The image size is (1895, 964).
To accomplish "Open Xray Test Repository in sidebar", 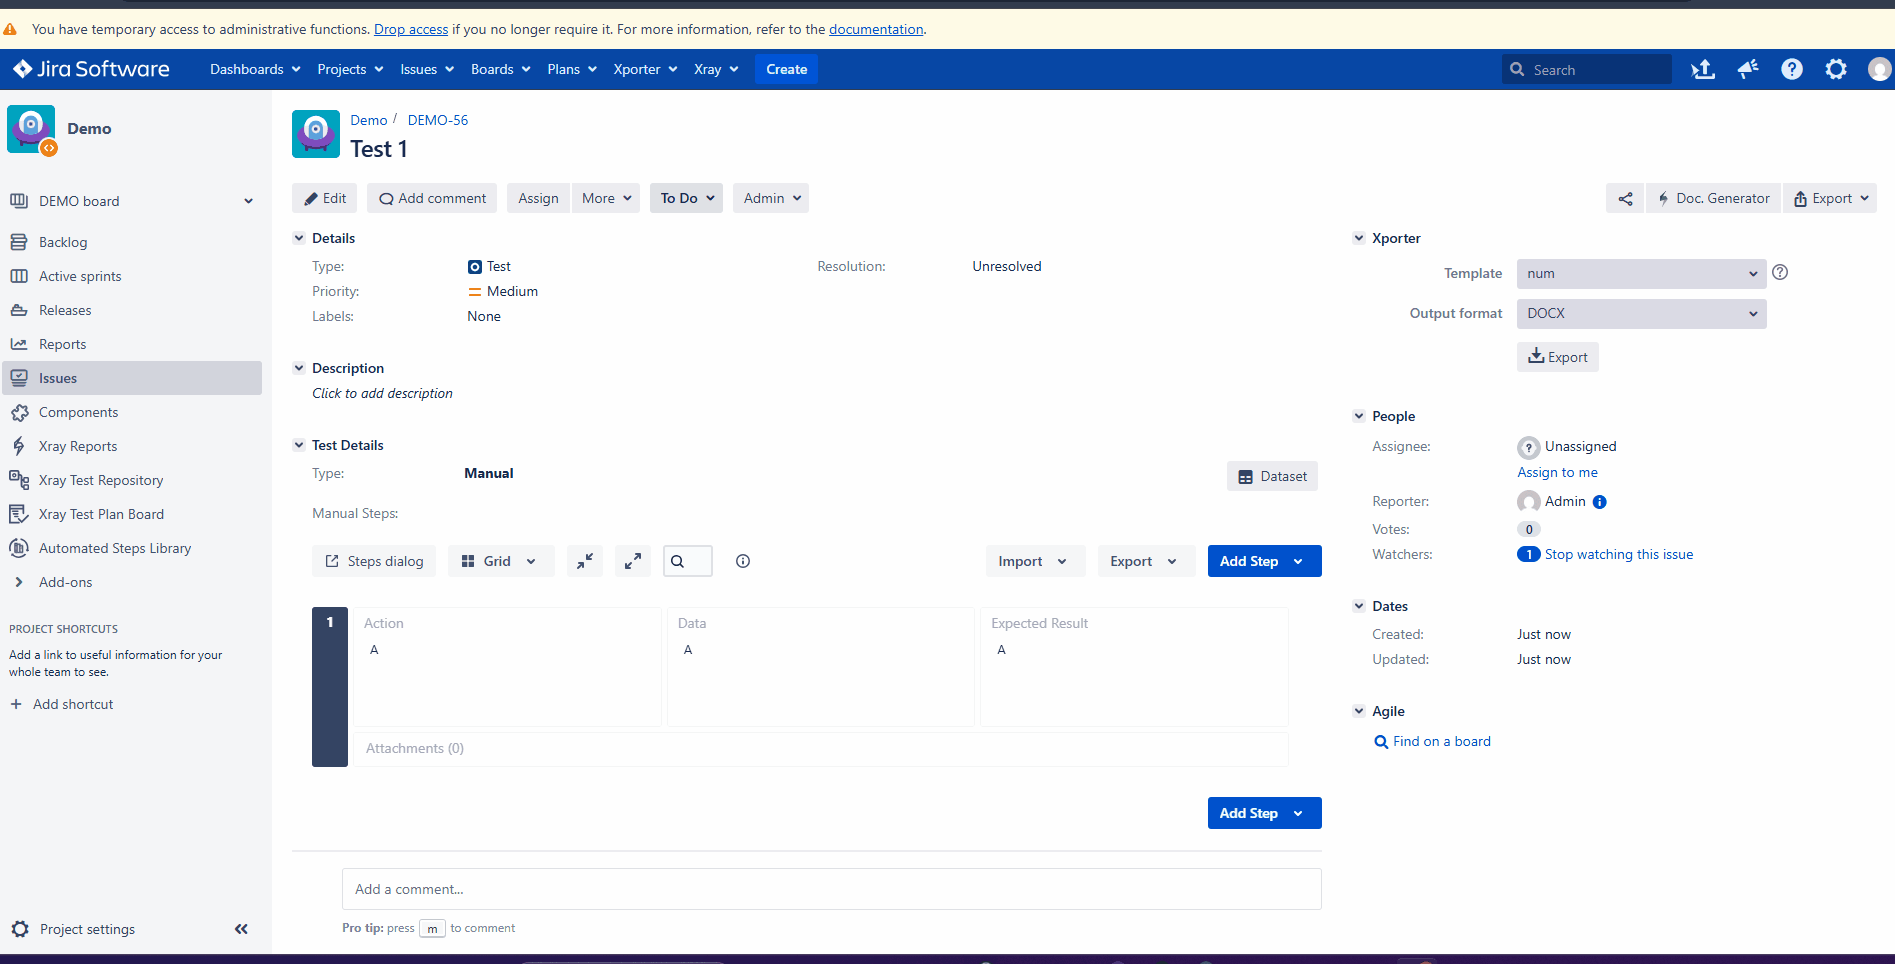I will pos(101,480).
